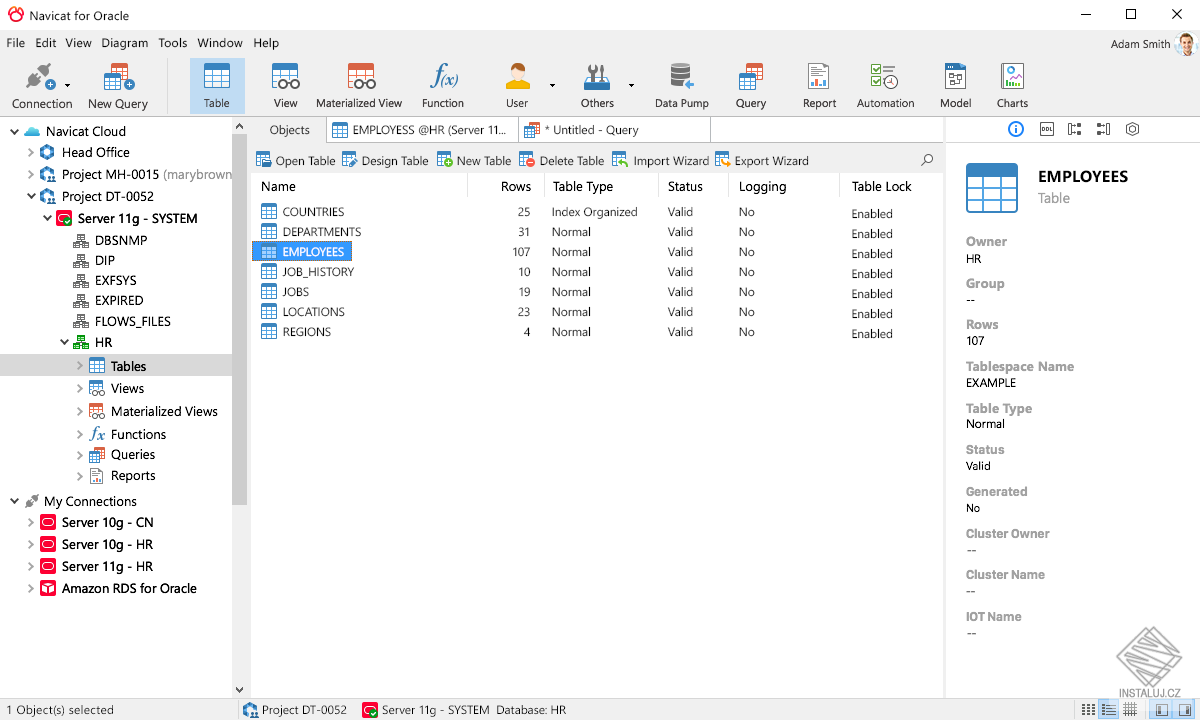Select the Reports tree item

pyautogui.click(x=122, y=476)
